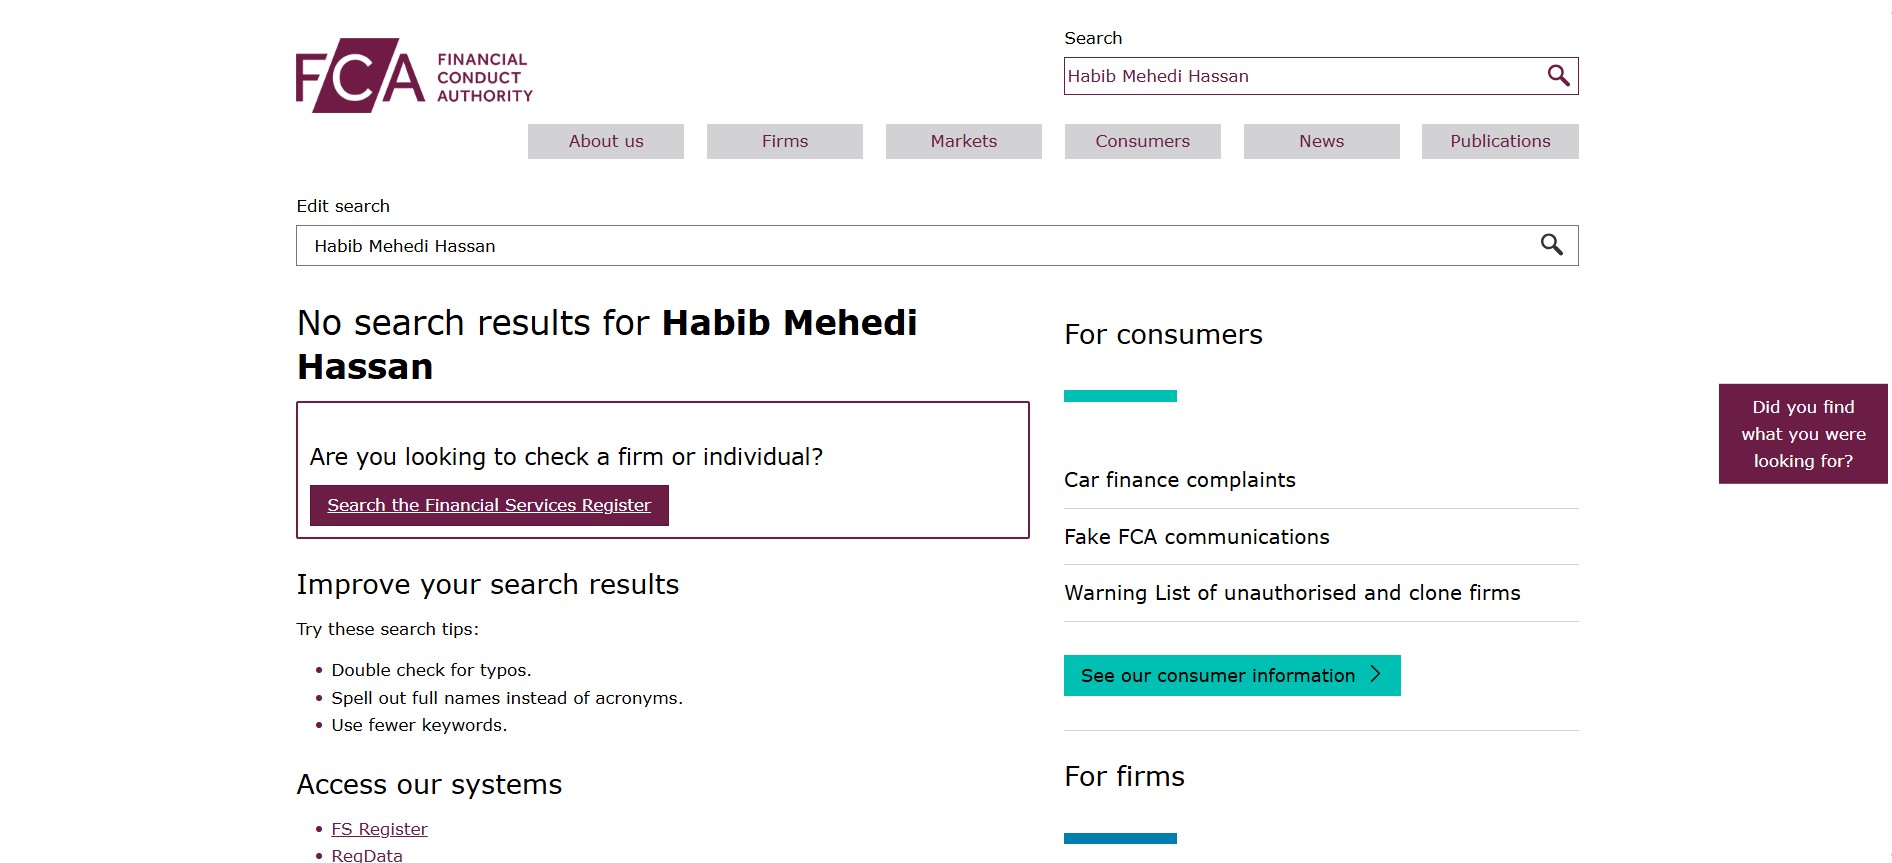Open the News menu
The image size is (1892, 863).
(x=1321, y=141)
